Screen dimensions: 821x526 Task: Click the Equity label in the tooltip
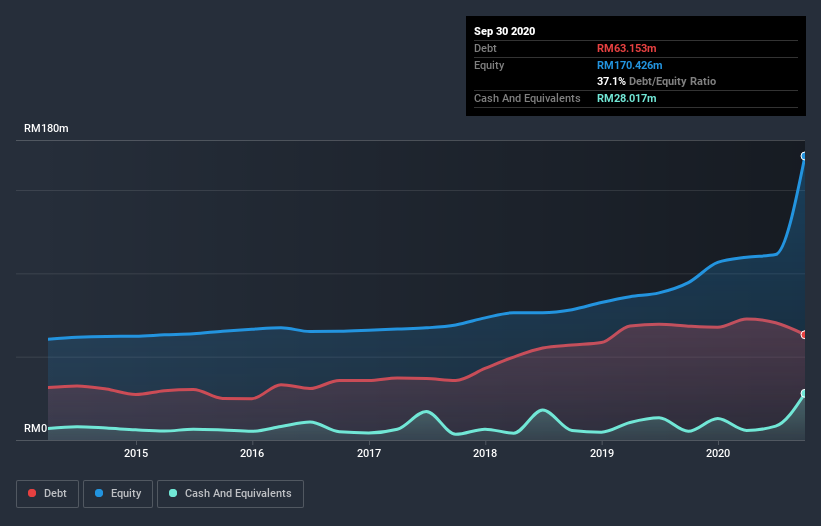[489, 65]
